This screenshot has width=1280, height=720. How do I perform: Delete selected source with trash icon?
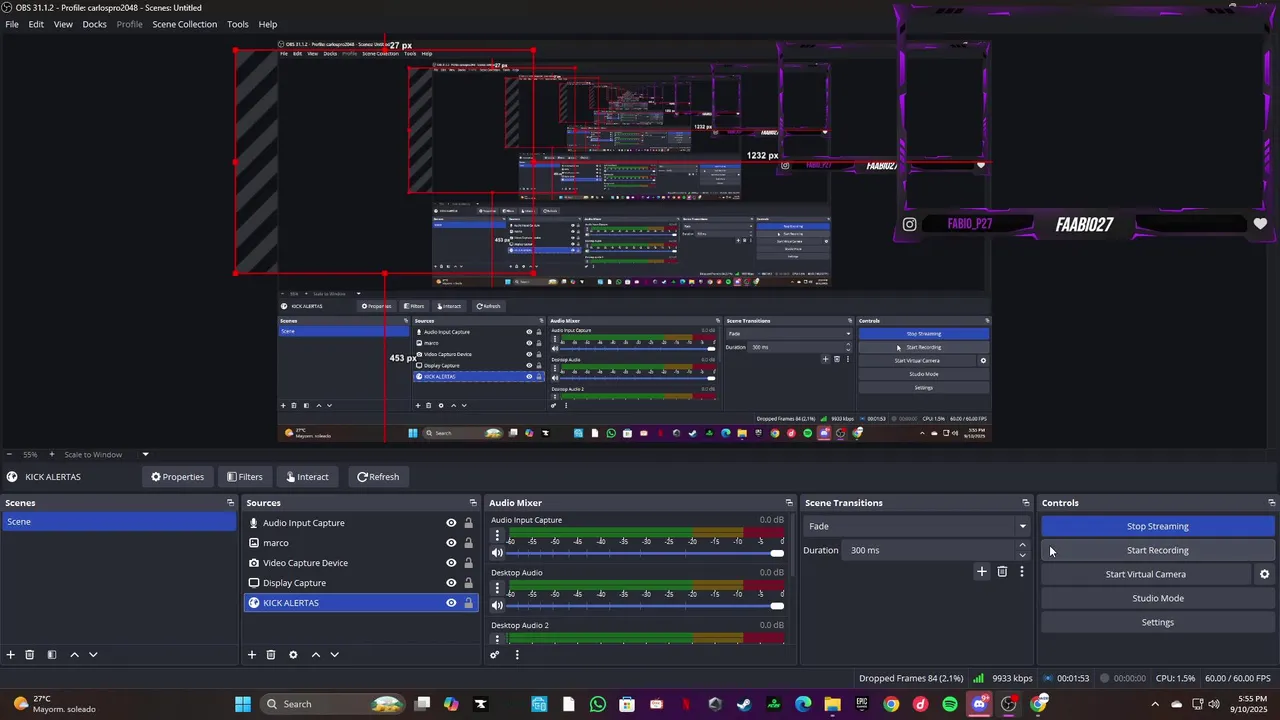coord(271,655)
